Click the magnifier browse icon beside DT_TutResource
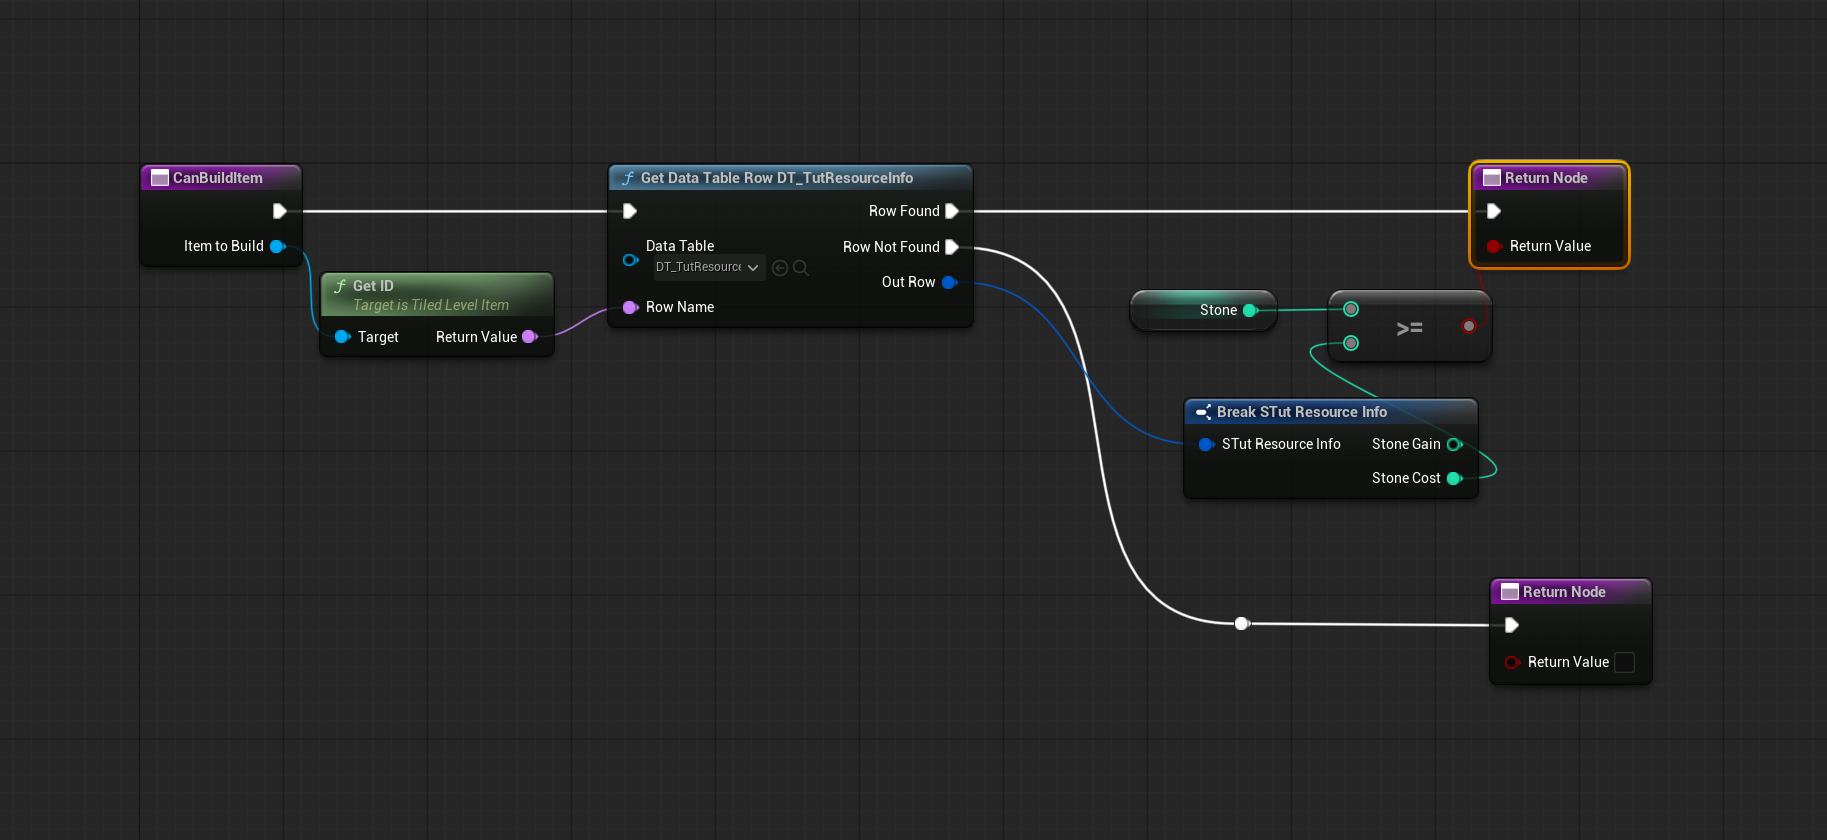 point(801,268)
